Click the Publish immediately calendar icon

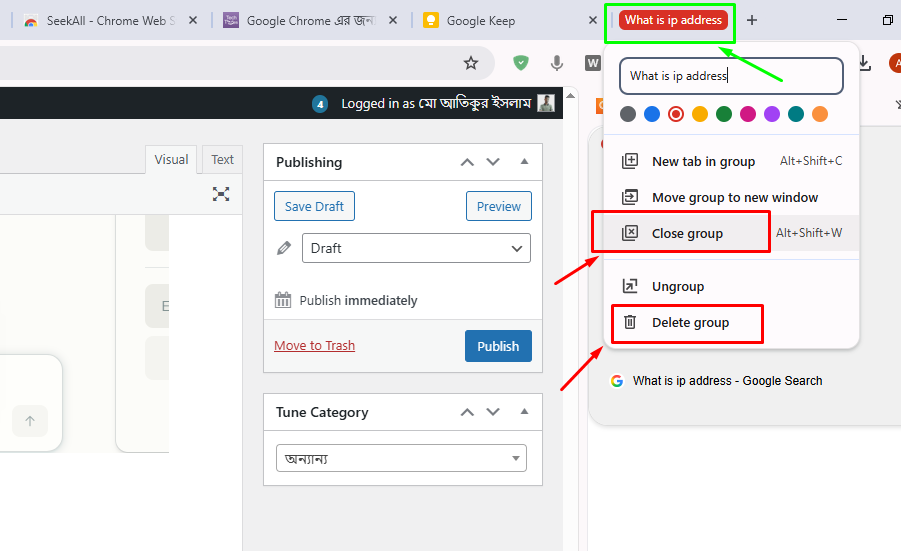[x=283, y=300]
